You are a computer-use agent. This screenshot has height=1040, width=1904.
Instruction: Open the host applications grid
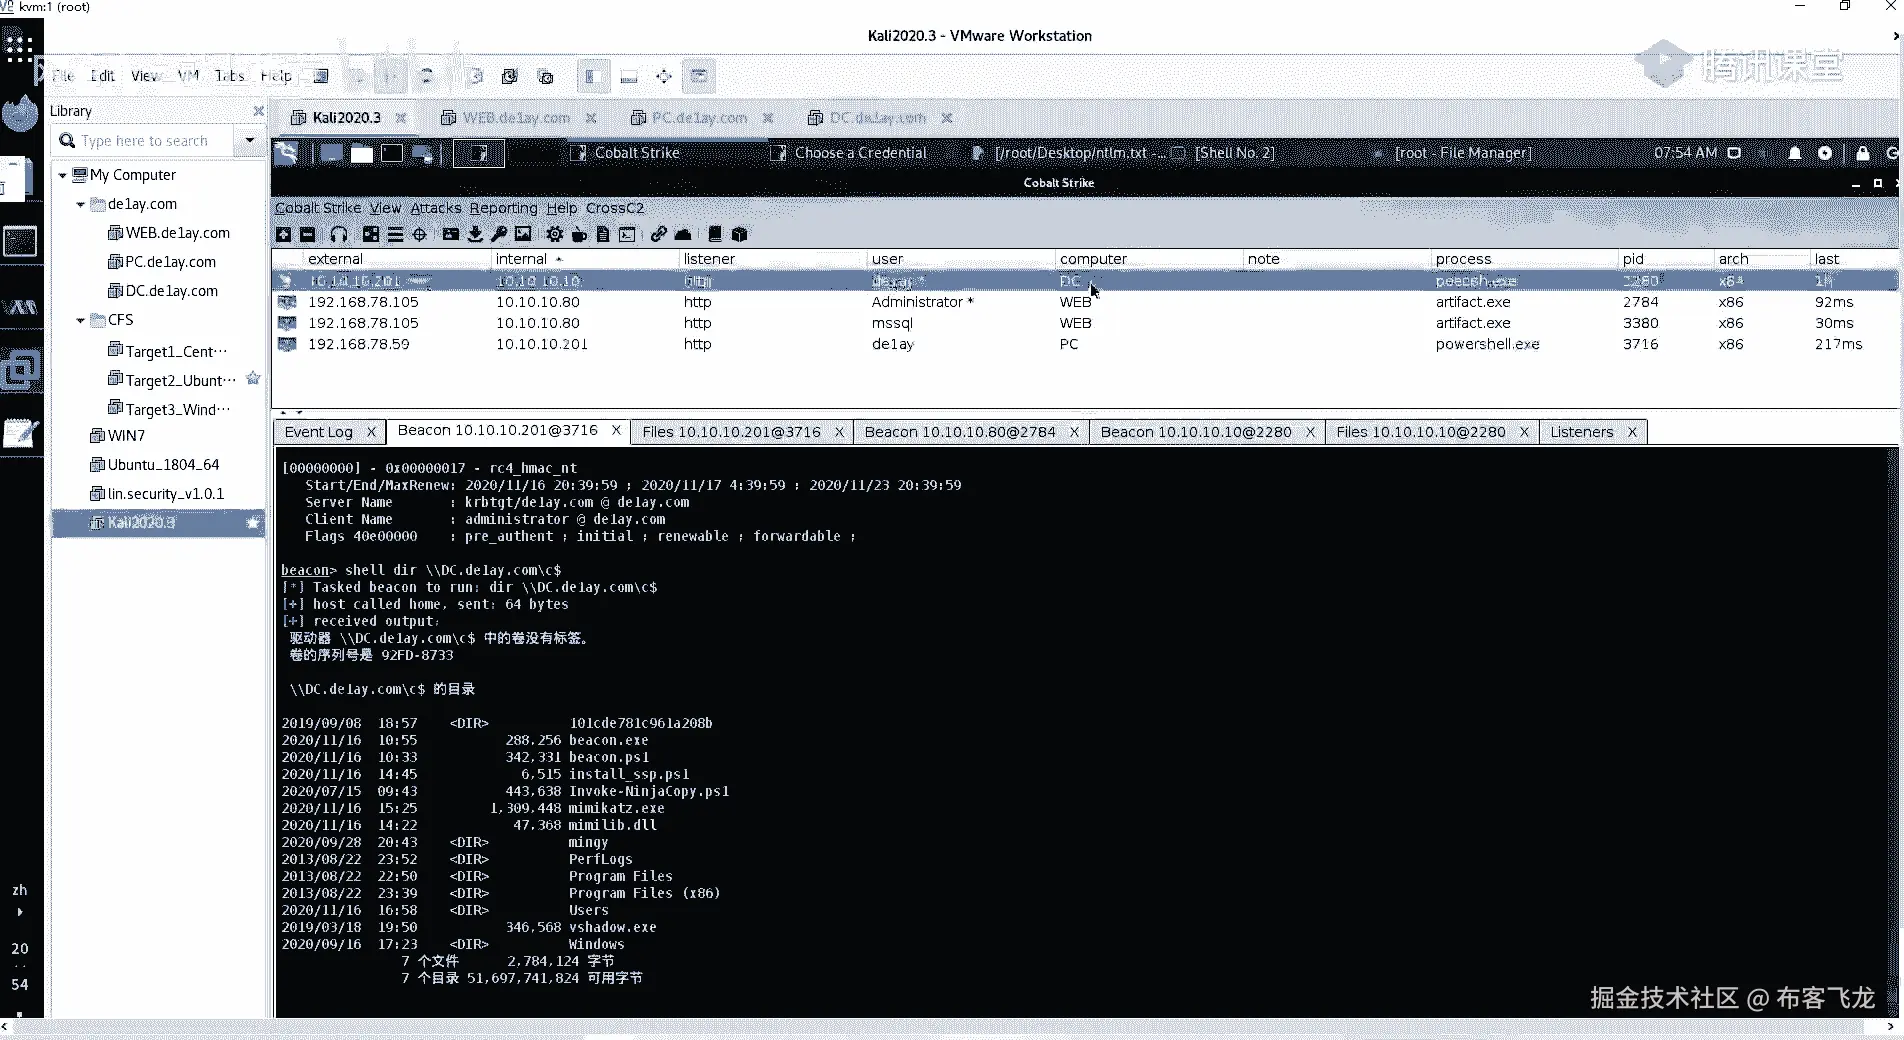pos(19,47)
